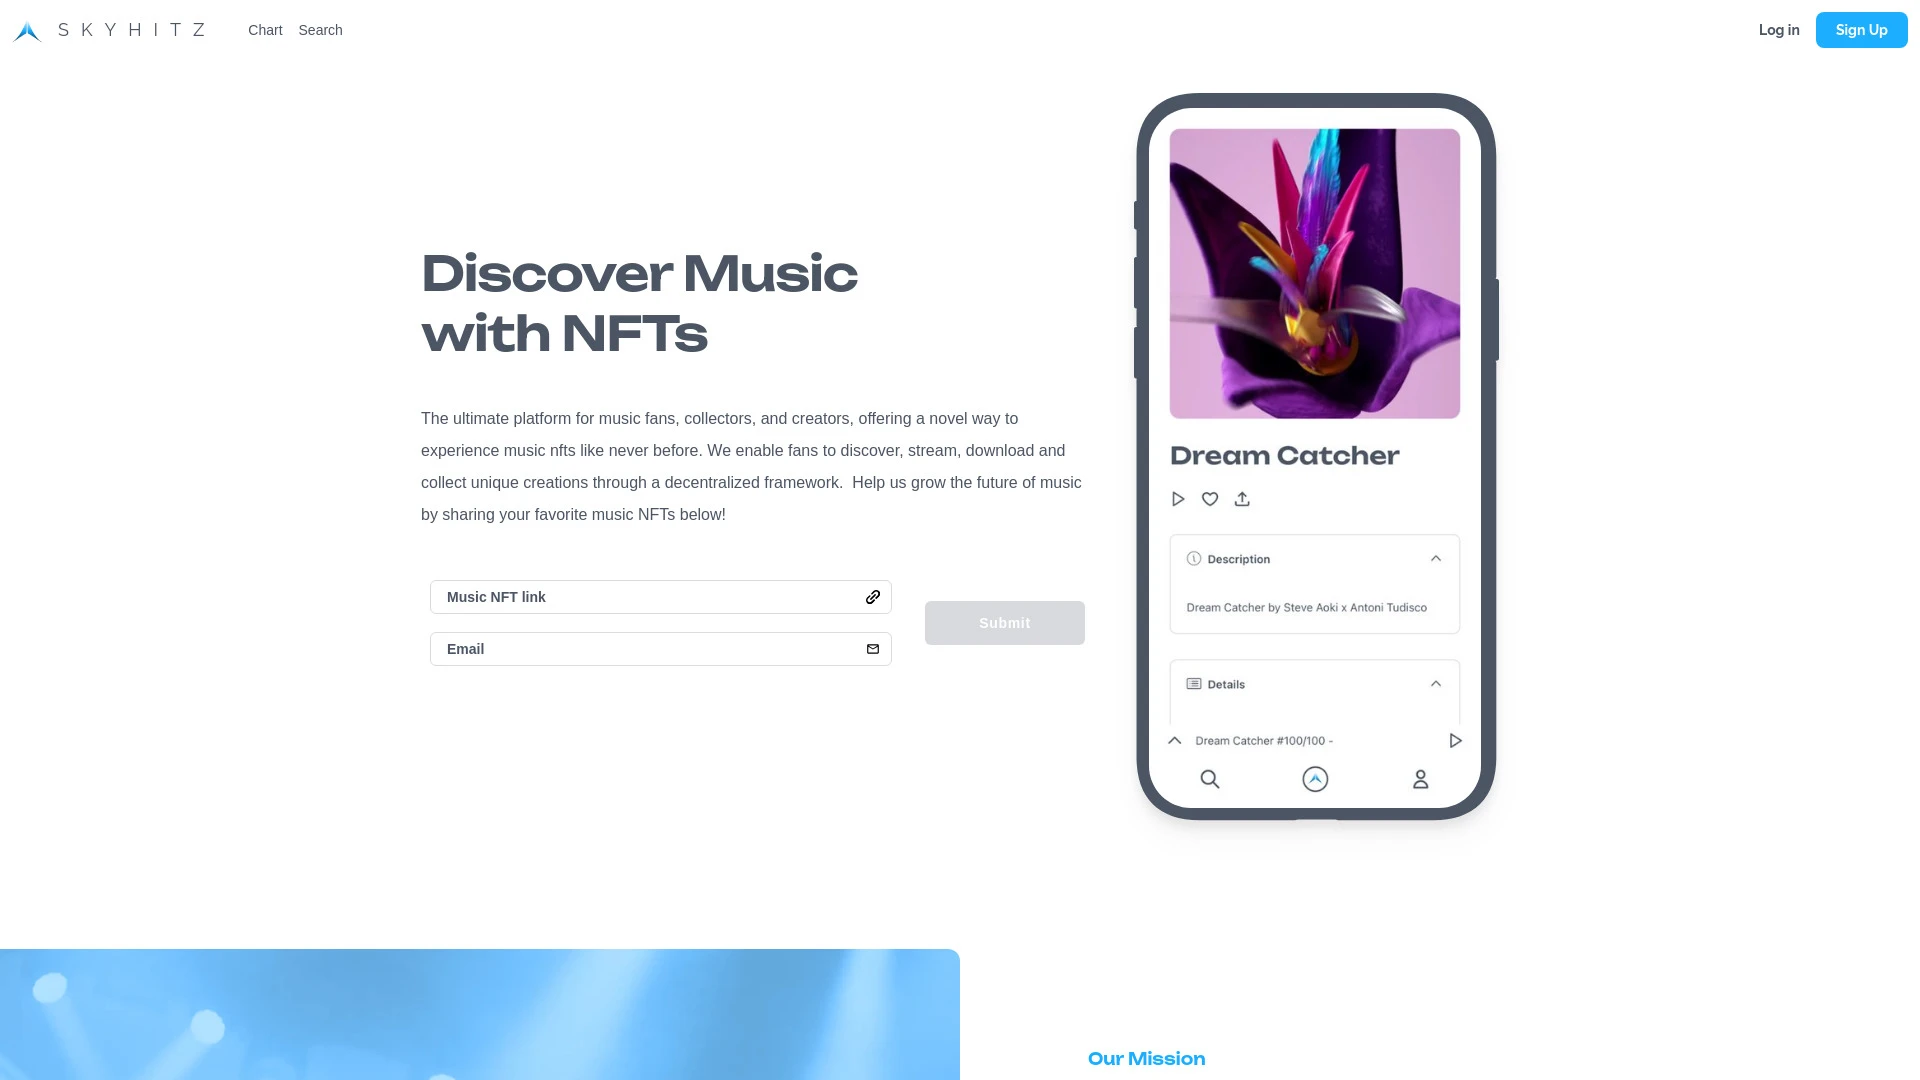Viewport: 1920px width, 1080px height.
Task: Click the share/upload icon on Dream Catcher
Action: pyautogui.click(x=1242, y=498)
